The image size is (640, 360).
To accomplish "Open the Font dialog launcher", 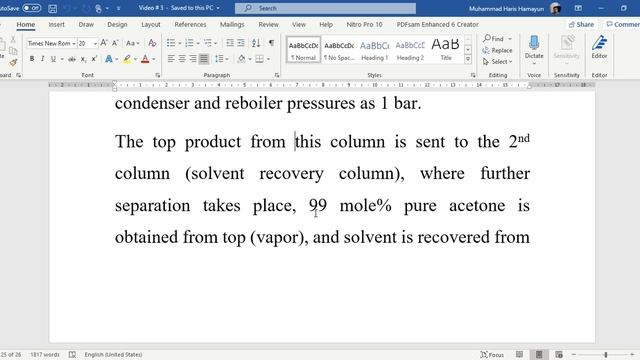I will 158,75.
